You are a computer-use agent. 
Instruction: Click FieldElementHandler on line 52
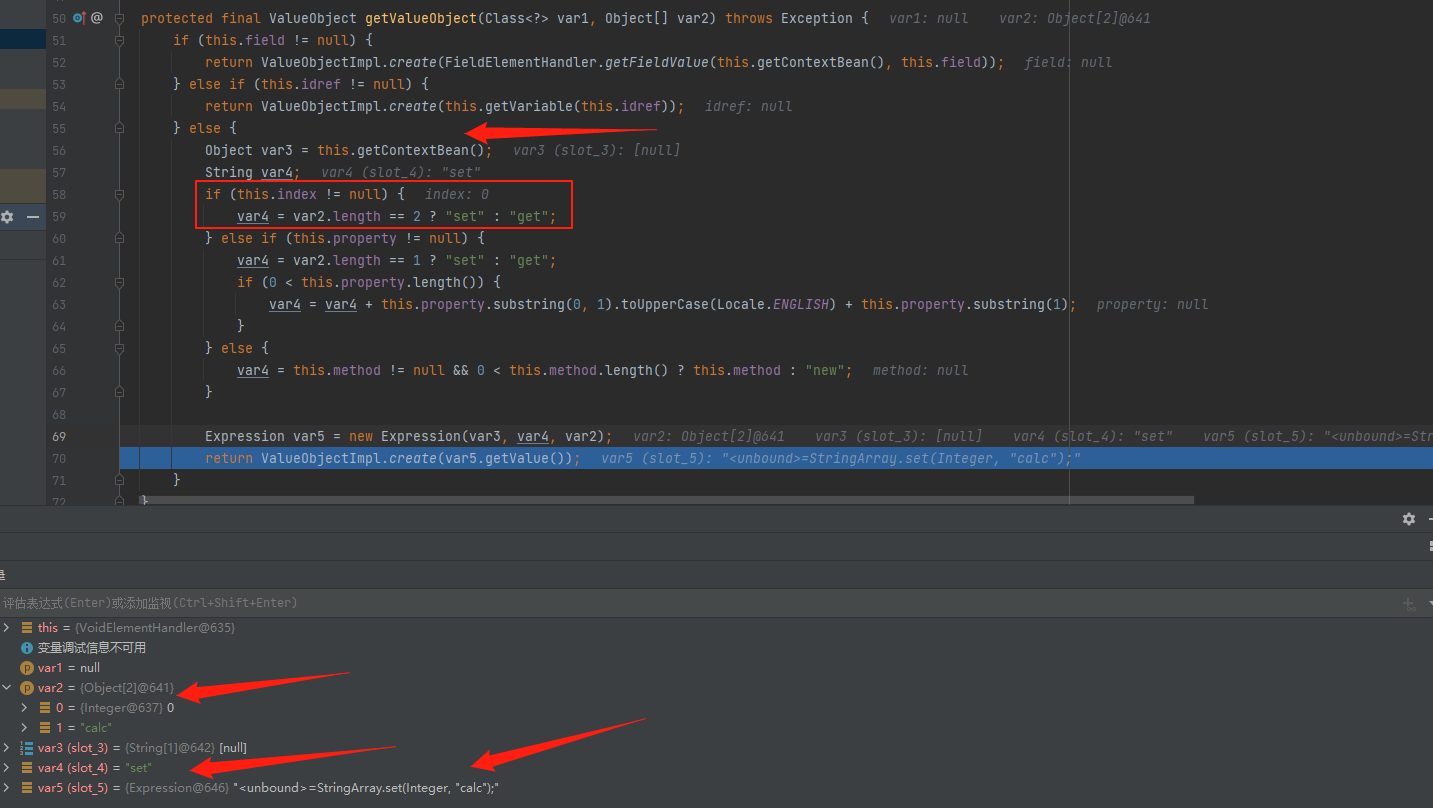pyautogui.click(x=521, y=62)
